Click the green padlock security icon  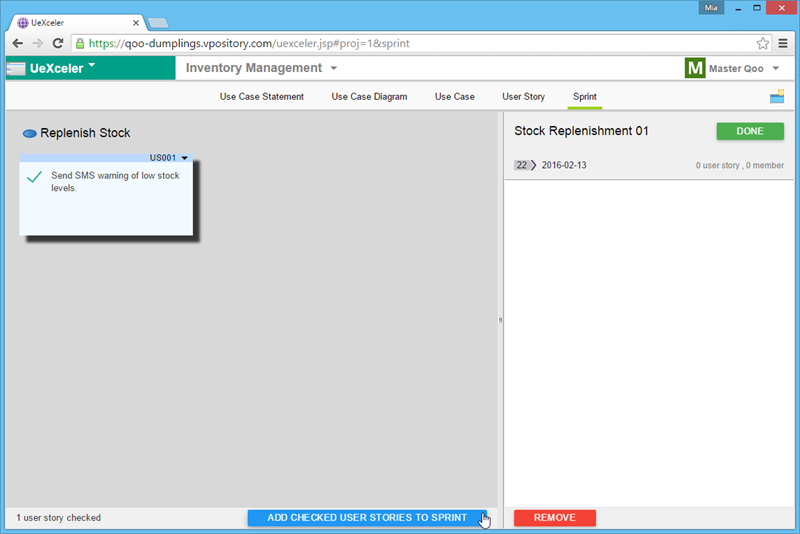tap(80, 44)
